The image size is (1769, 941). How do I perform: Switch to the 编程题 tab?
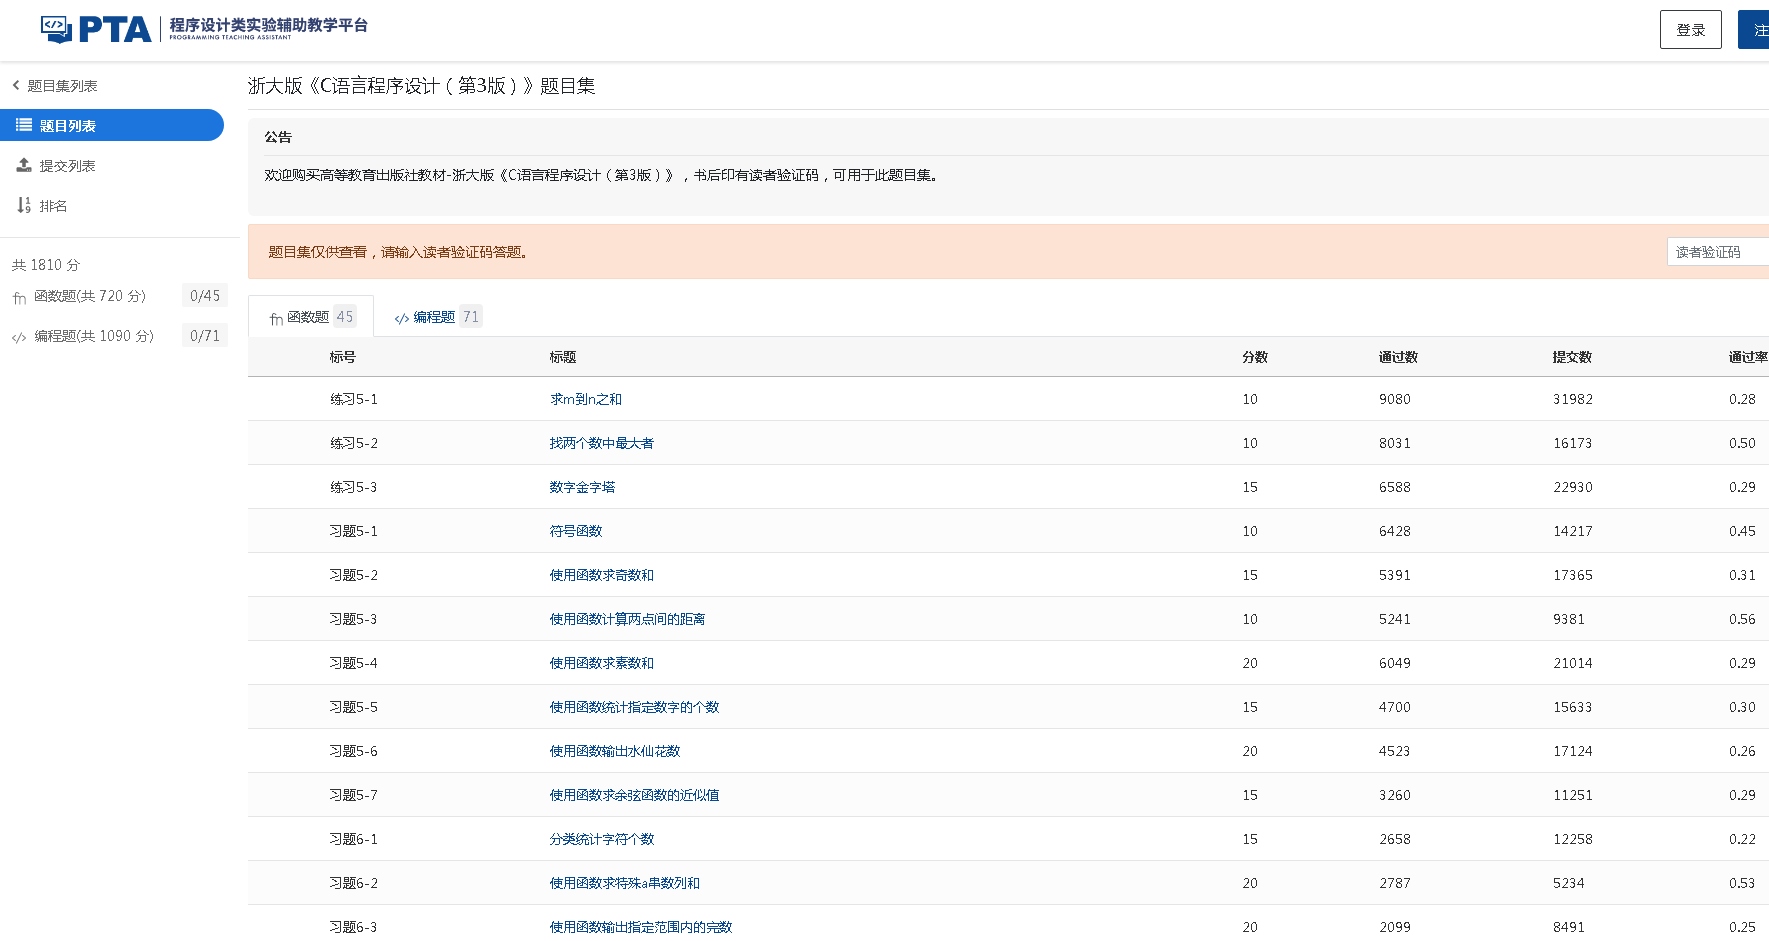(x=437, y=316)
